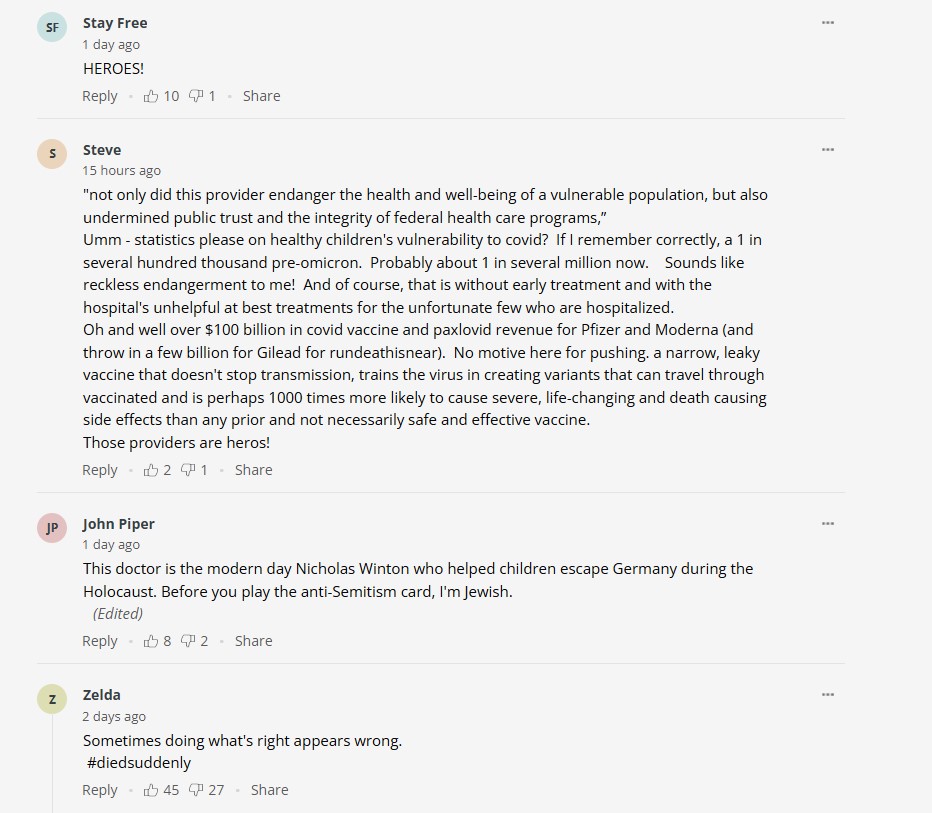This screenshot has height=813, width=932.
Task: Like John Piper's comment
Action: point(152,641)
